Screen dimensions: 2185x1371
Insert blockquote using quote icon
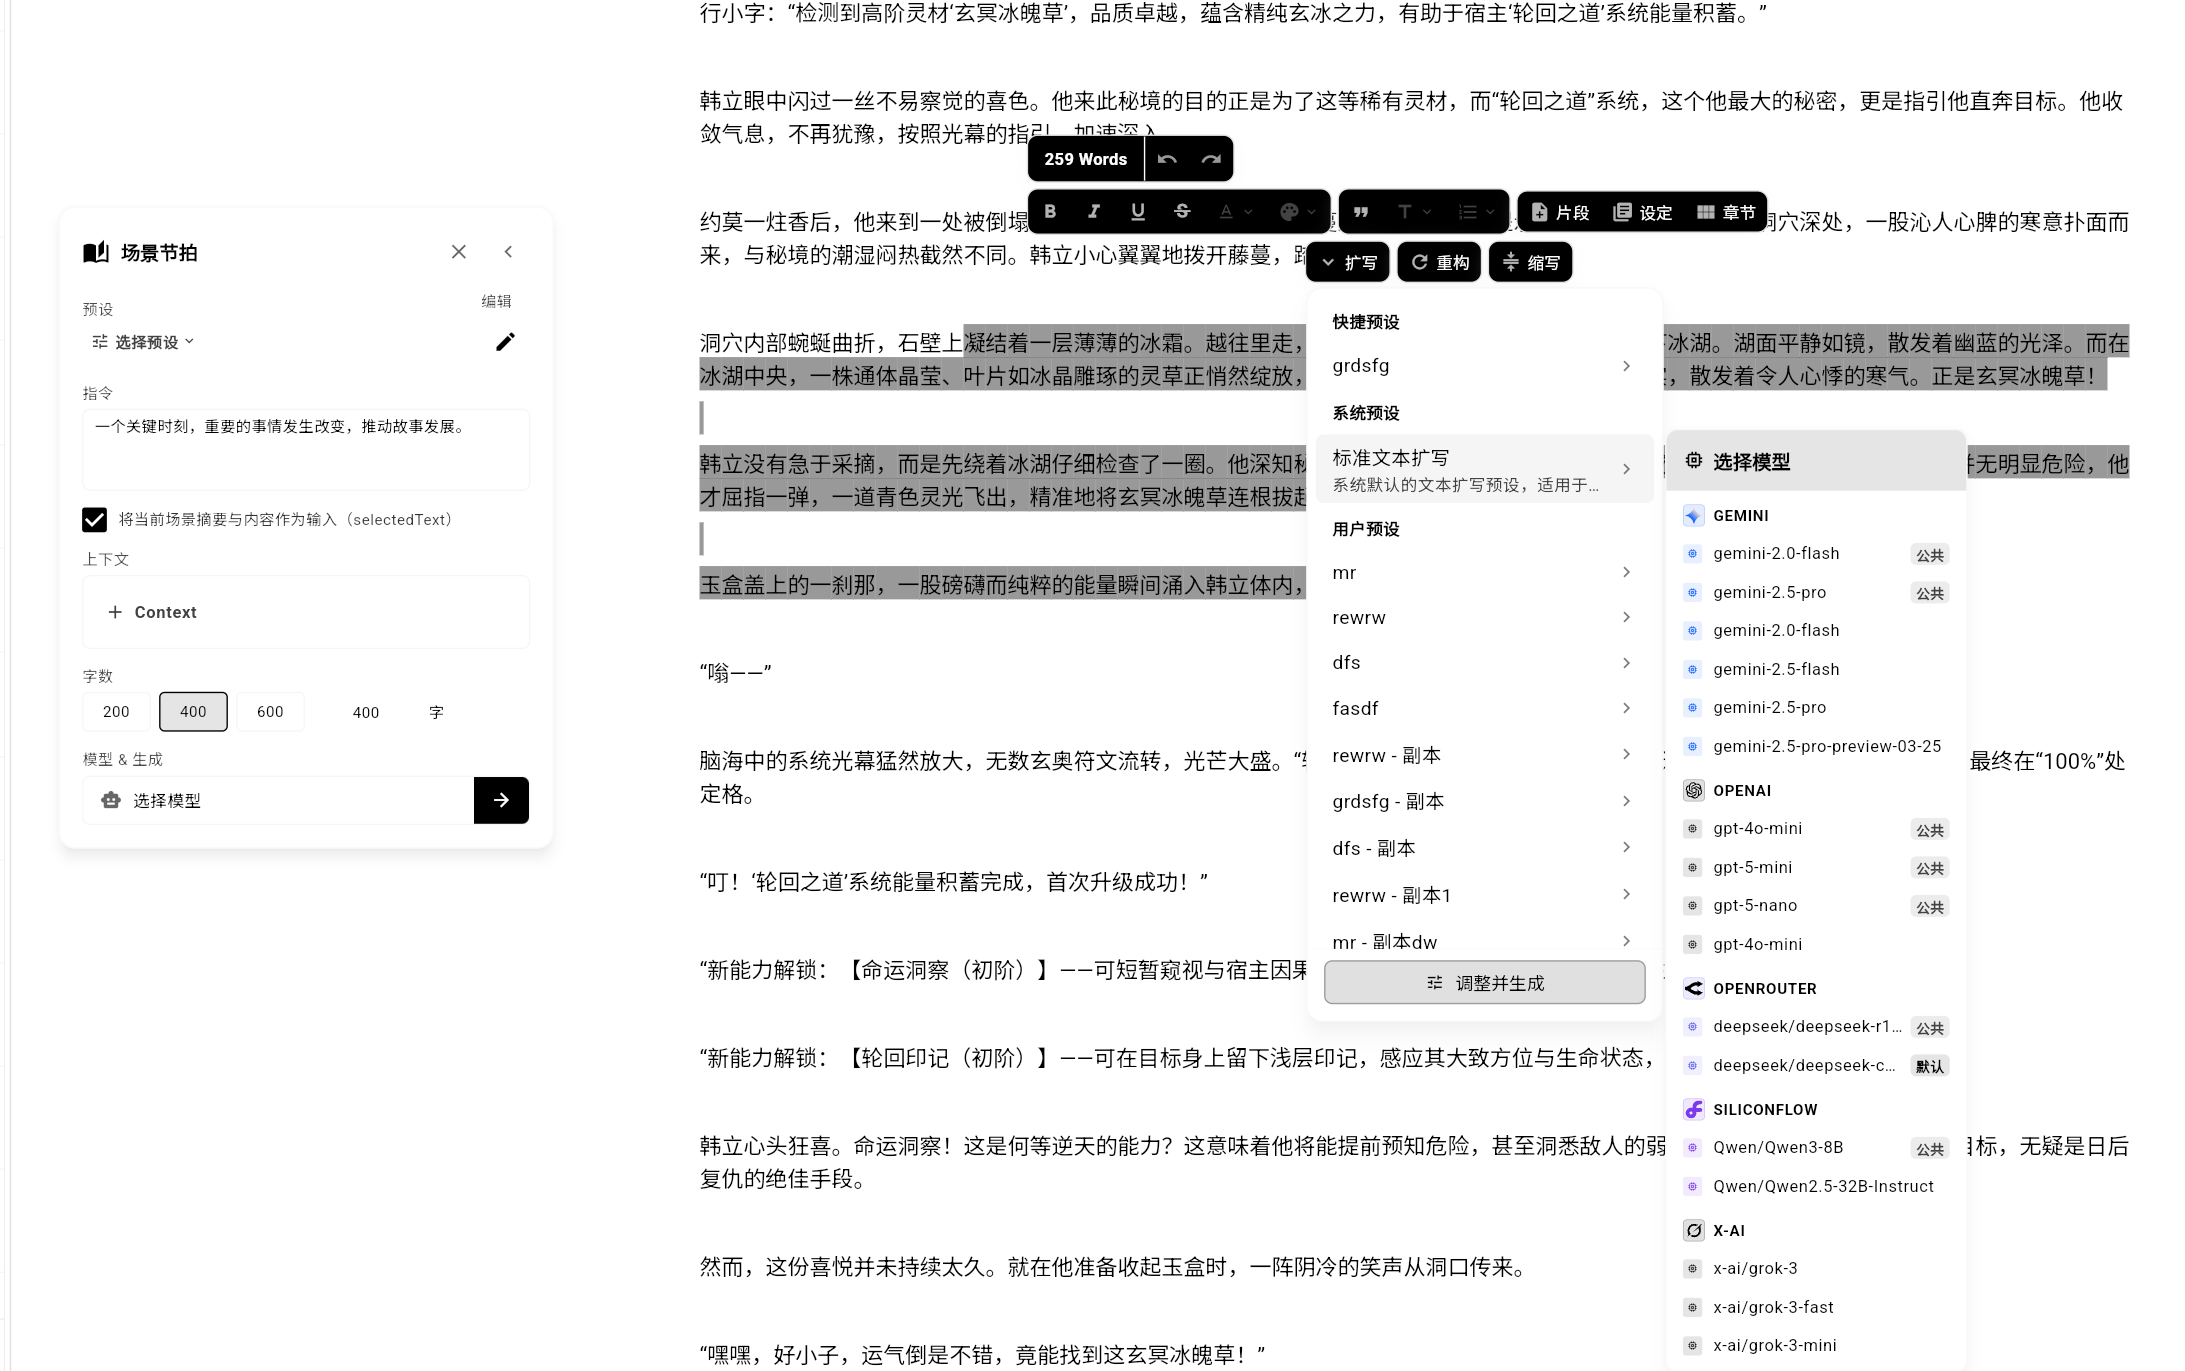pyautogui.click(x=1361, y=212)
